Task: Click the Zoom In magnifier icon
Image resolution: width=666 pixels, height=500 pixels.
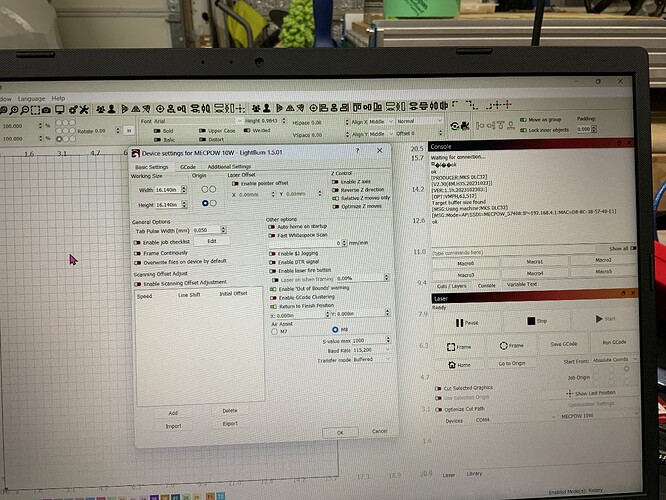Action: (x=14, y=110)
